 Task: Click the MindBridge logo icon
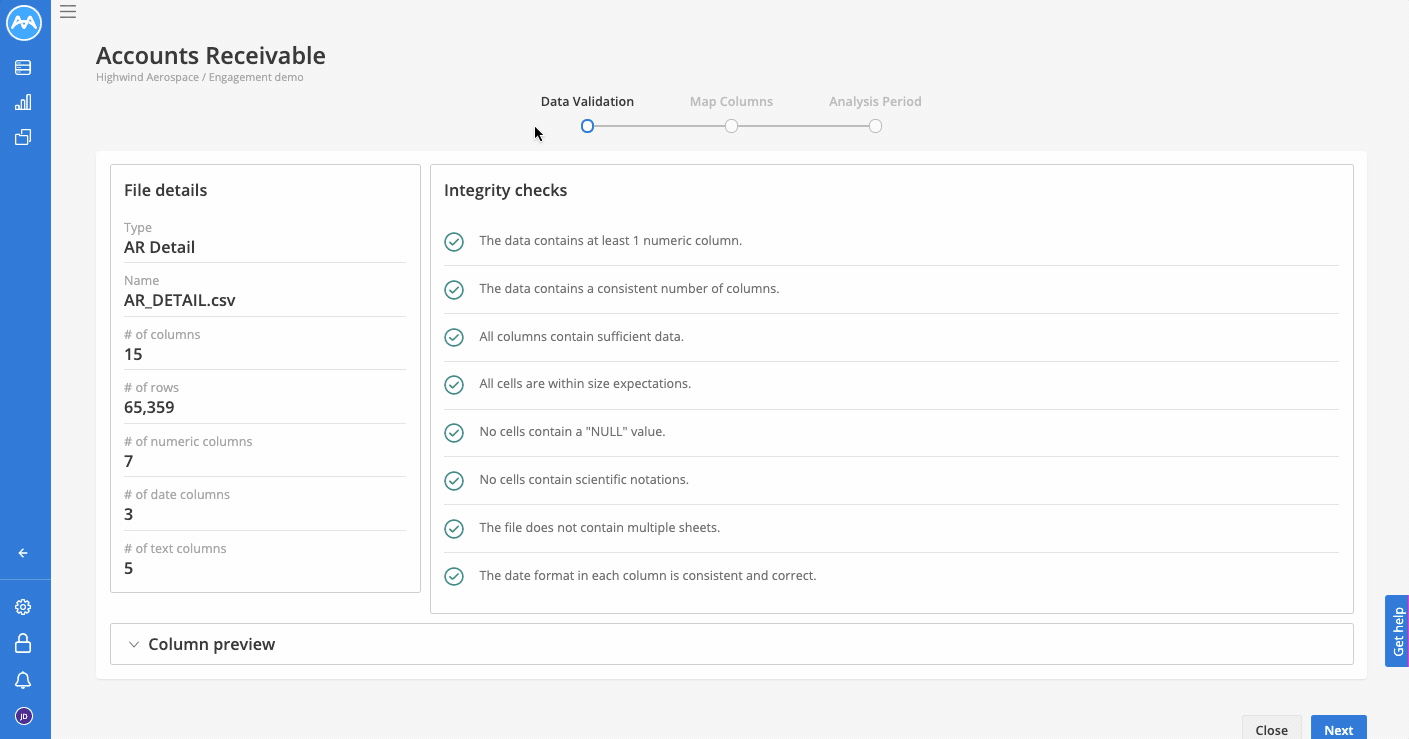coord(24,23)
